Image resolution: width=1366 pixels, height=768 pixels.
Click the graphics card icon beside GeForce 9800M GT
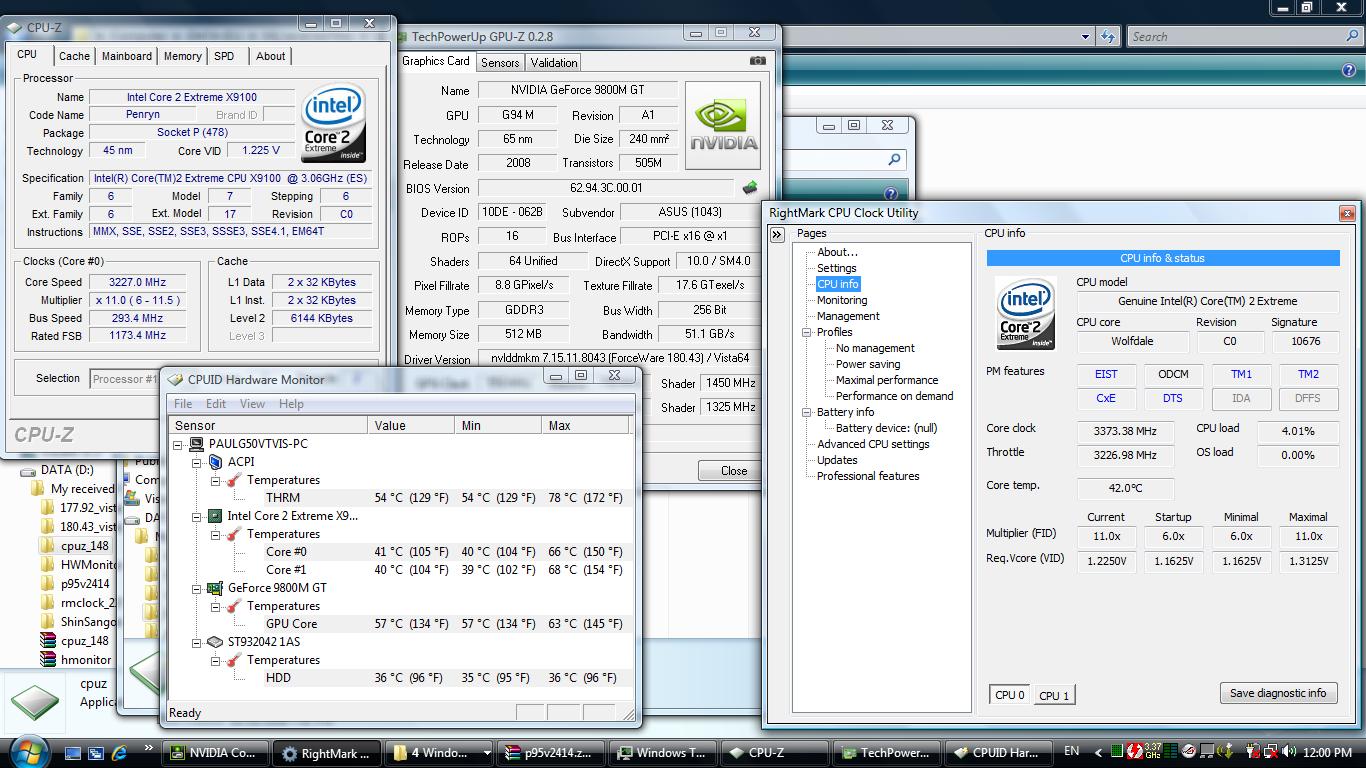click(215, 588)
